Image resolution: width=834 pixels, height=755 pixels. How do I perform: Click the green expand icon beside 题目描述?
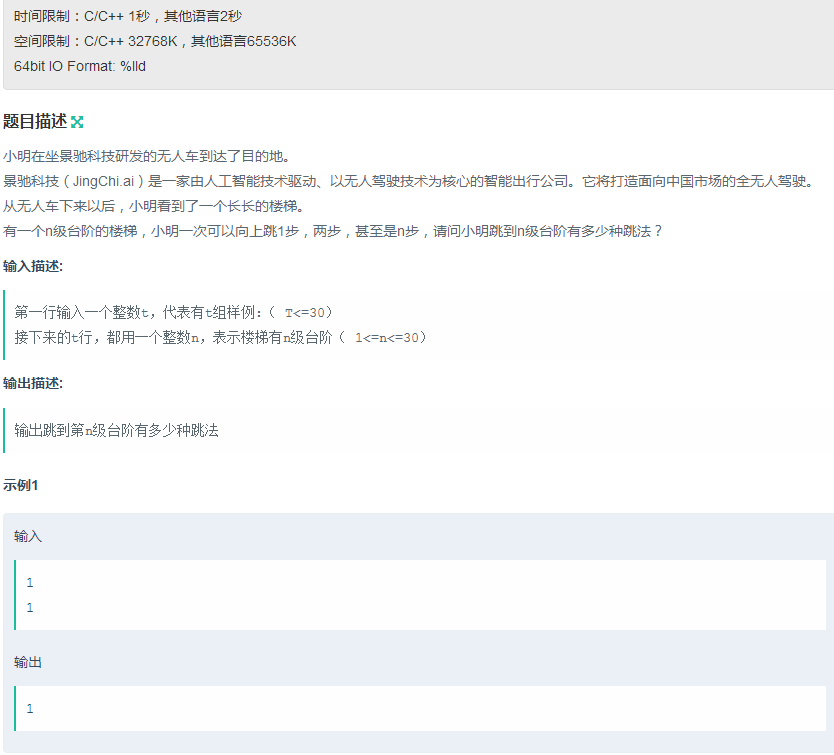77,122
